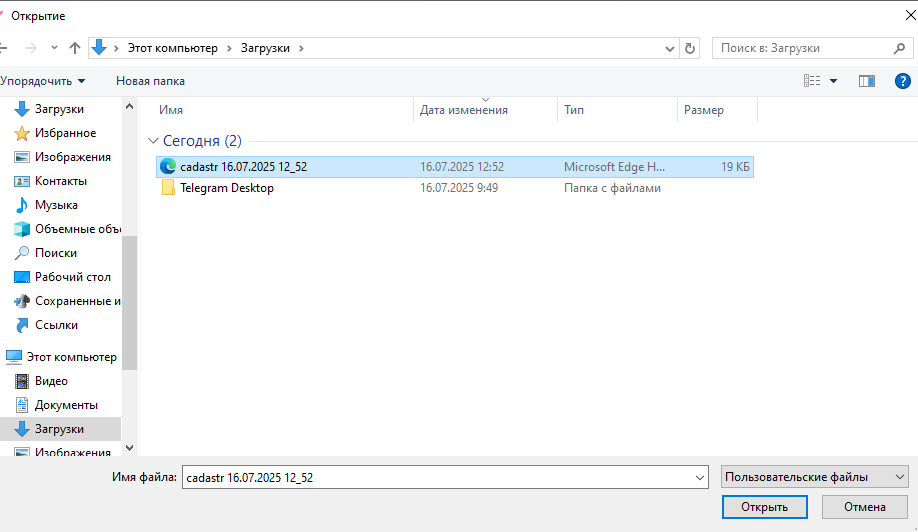Toggle the preview pane icon
Viewport: 918px width, 532px height.
[867, 81]
